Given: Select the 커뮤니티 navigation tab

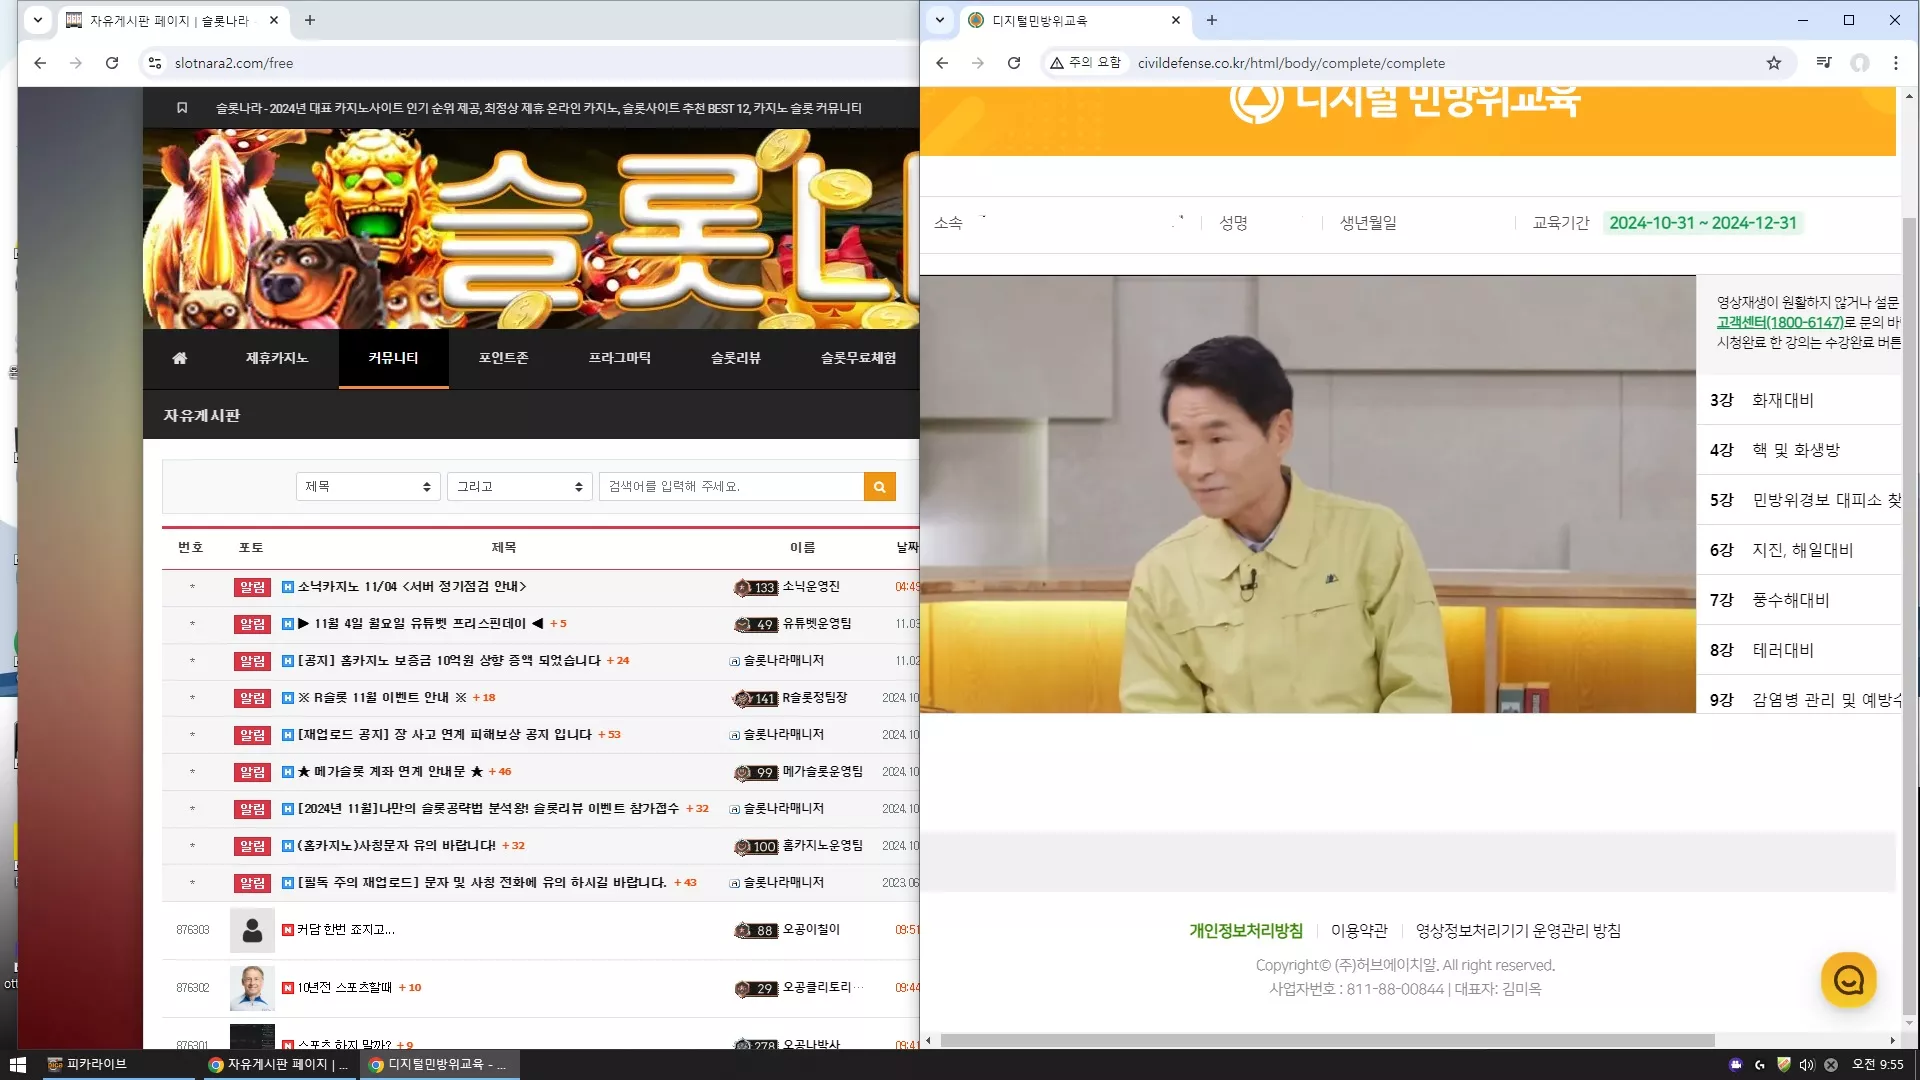Looking at the screenshot, I should pyautogui.click(x=393, y=358).
